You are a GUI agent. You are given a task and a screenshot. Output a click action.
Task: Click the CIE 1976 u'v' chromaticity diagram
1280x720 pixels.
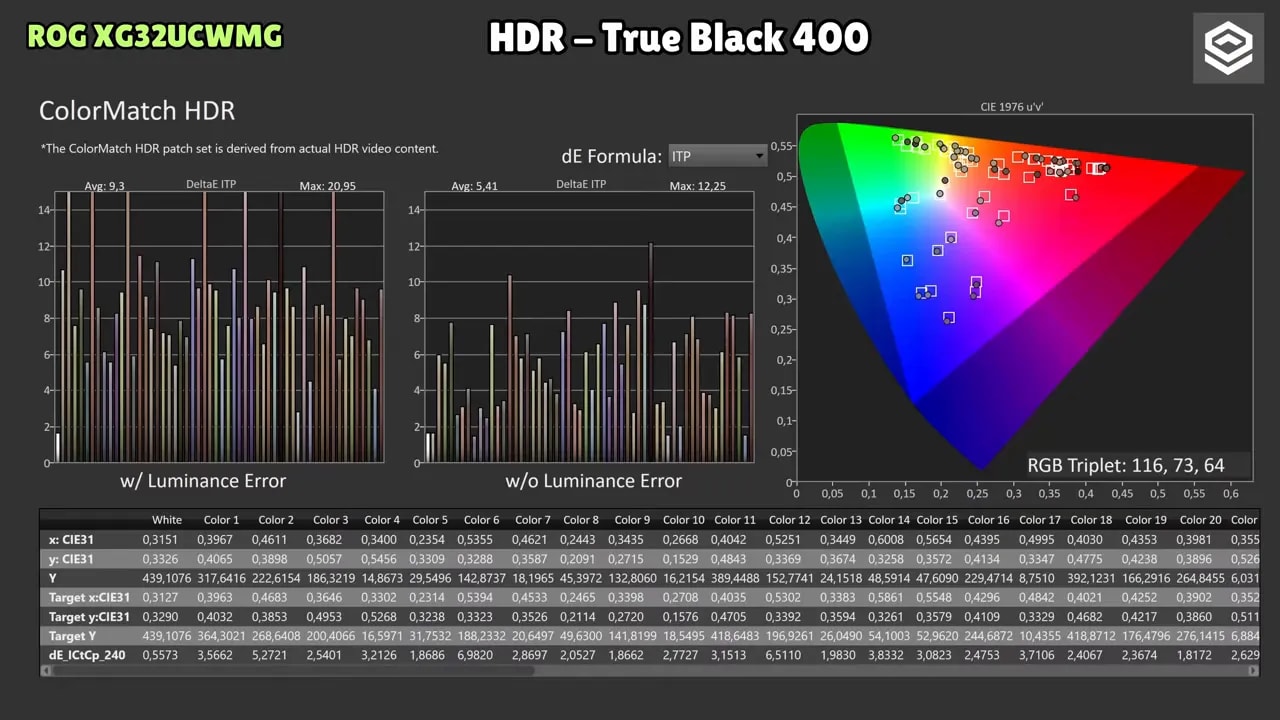1024,299
